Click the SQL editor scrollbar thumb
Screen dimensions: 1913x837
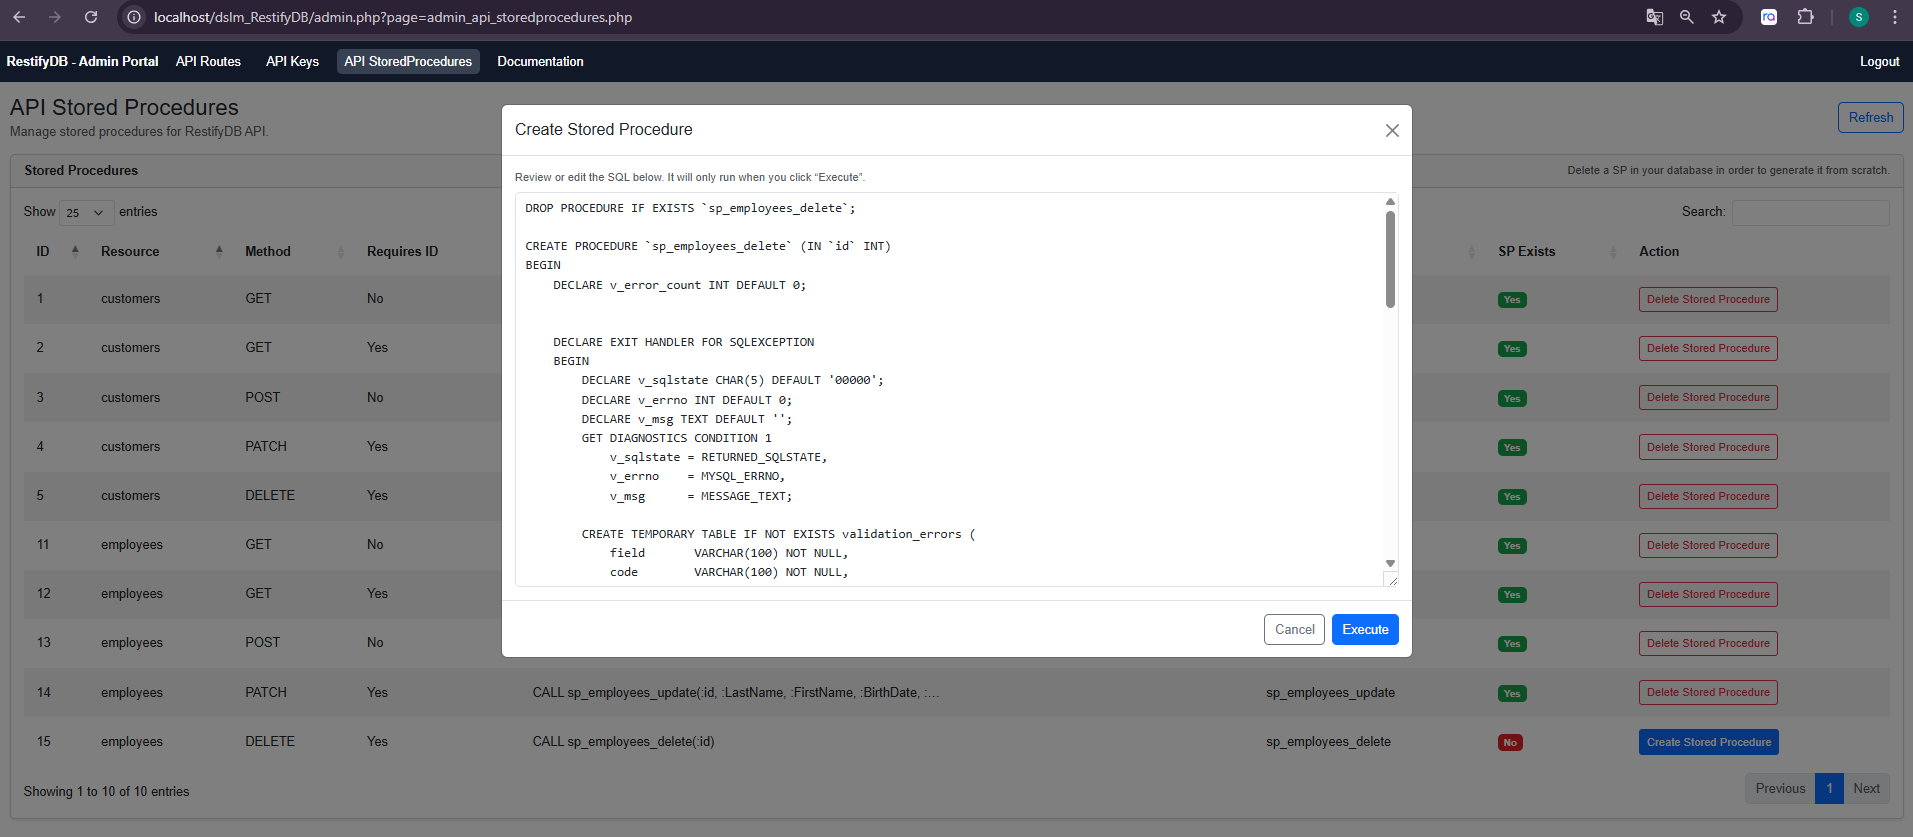[x=1390, y=260]
